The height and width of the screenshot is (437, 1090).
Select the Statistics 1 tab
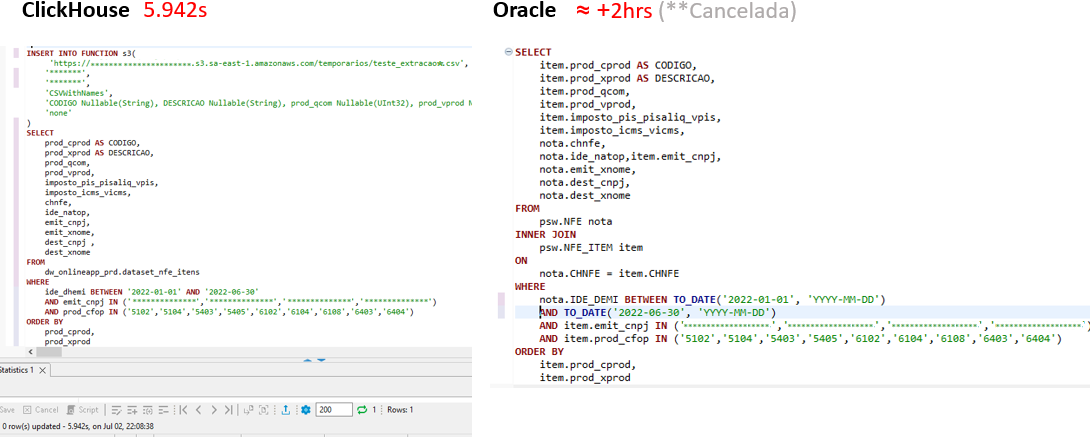16,370
